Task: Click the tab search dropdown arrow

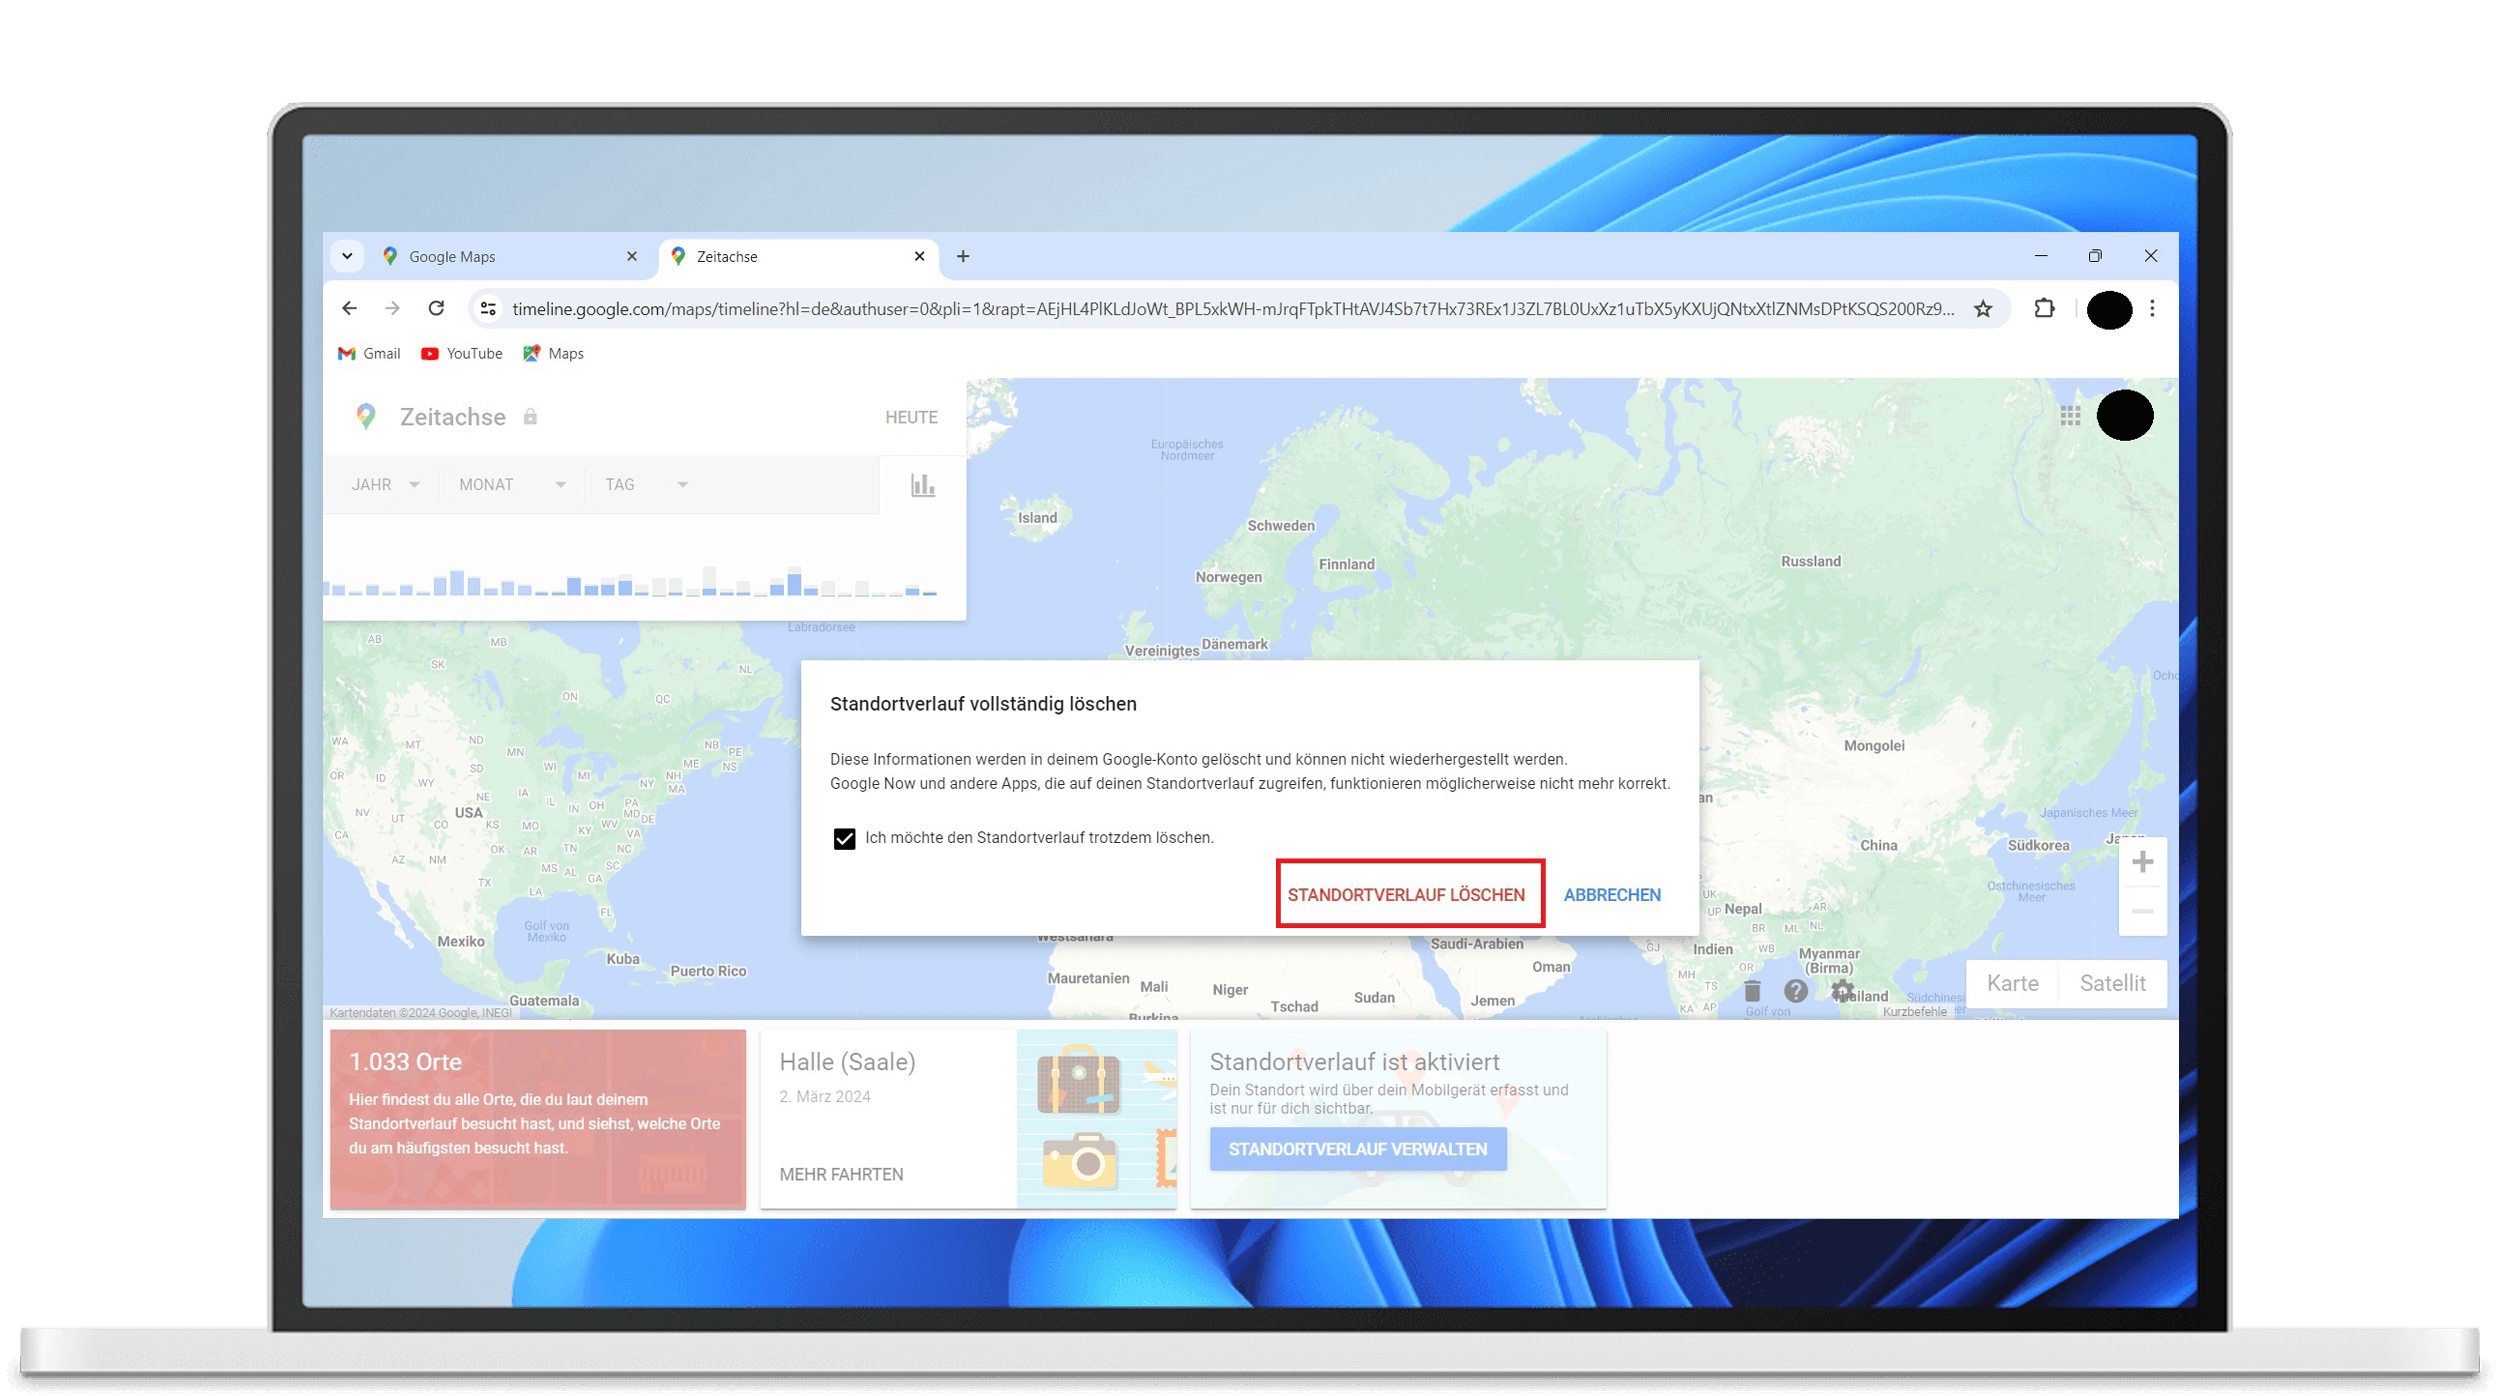Action: (x=347, y=256)
